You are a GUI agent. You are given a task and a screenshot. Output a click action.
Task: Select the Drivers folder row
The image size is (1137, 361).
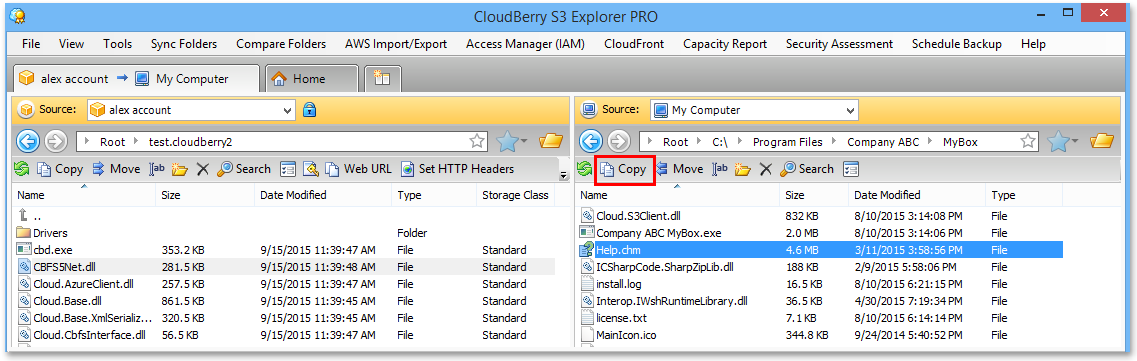pyautogui.click(x=284, y=233)
